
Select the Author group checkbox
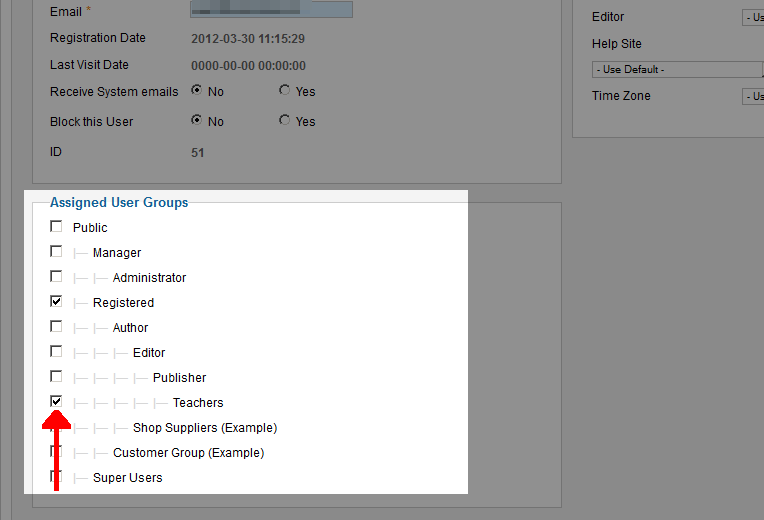56,327
